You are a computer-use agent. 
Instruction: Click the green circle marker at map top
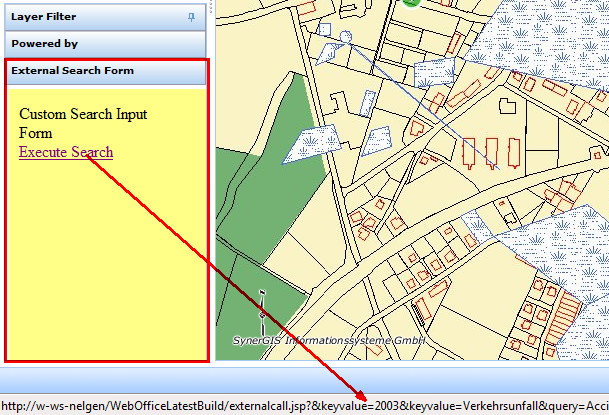pos(411,3)
